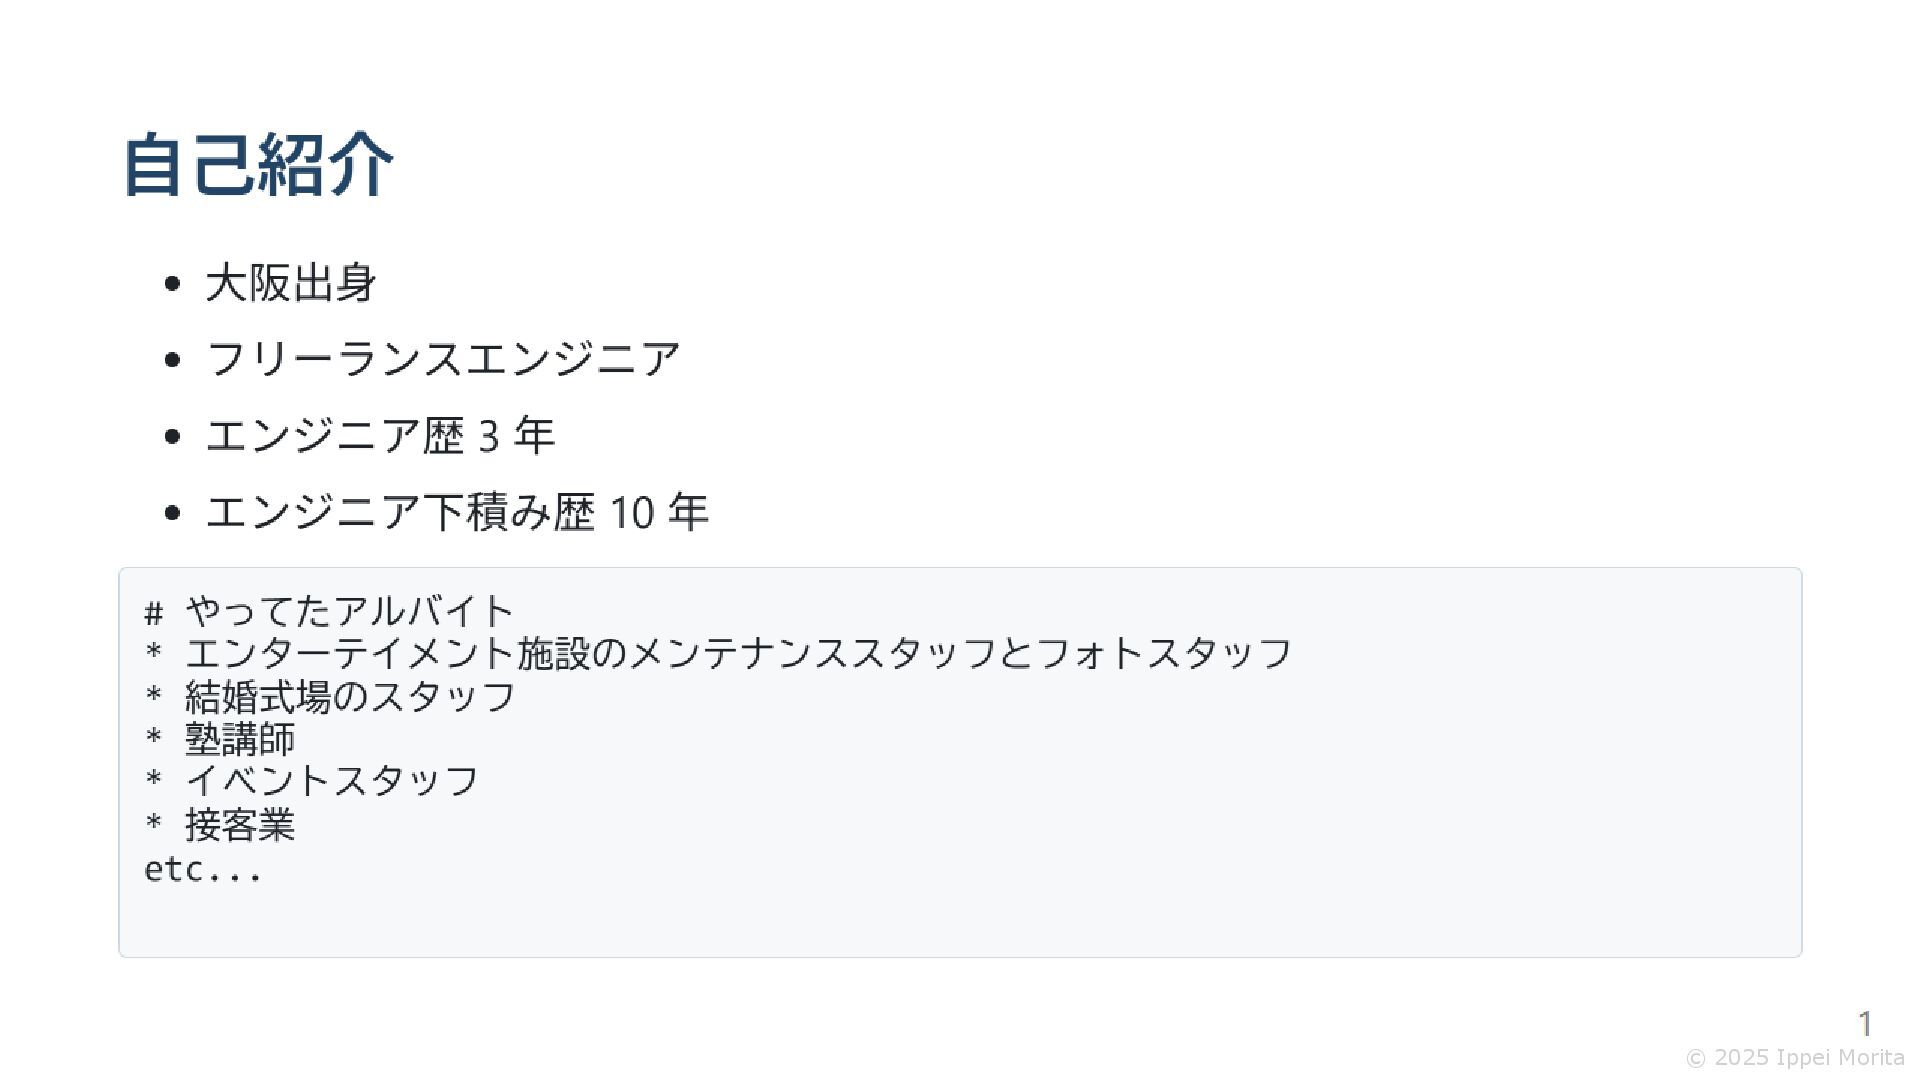Select the エンジニア歴 3 年 line

tap(380, 436)
